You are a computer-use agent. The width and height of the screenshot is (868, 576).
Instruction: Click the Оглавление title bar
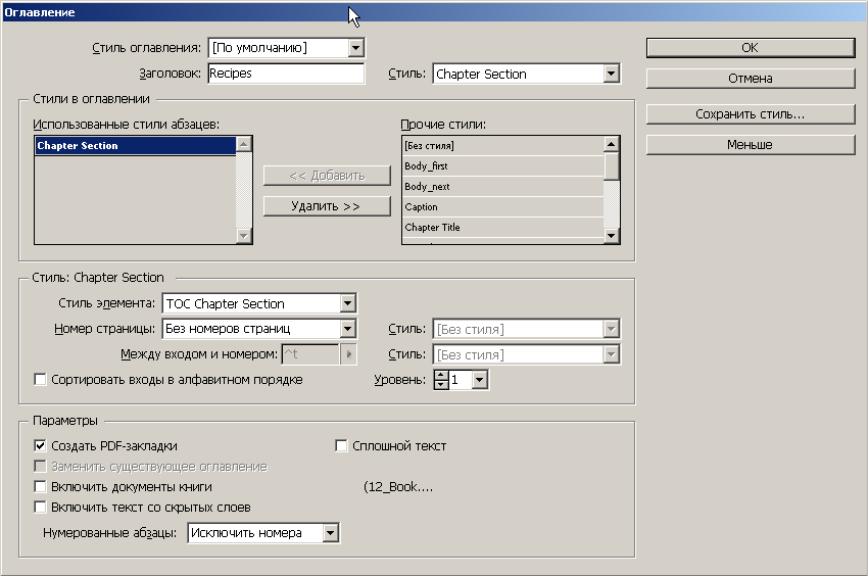coord(434,12)
